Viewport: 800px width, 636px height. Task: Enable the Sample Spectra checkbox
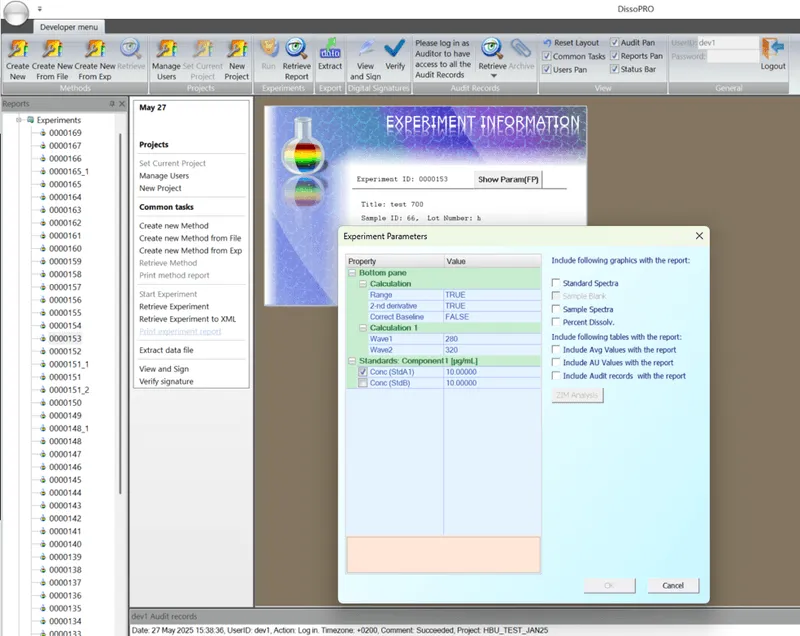[x=556, y=309]
